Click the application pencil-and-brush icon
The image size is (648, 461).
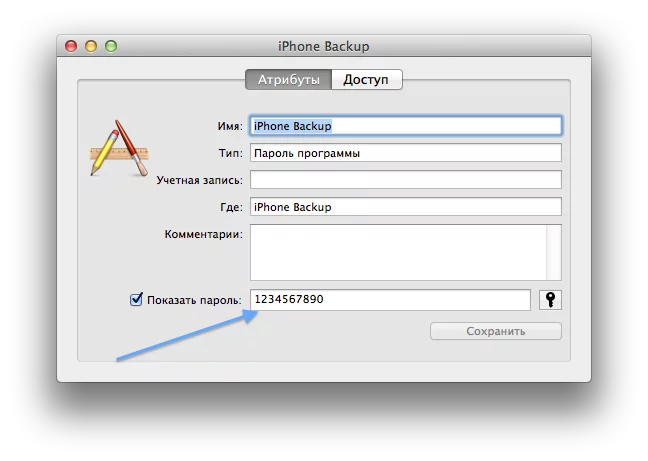click(x=119, y=148)
